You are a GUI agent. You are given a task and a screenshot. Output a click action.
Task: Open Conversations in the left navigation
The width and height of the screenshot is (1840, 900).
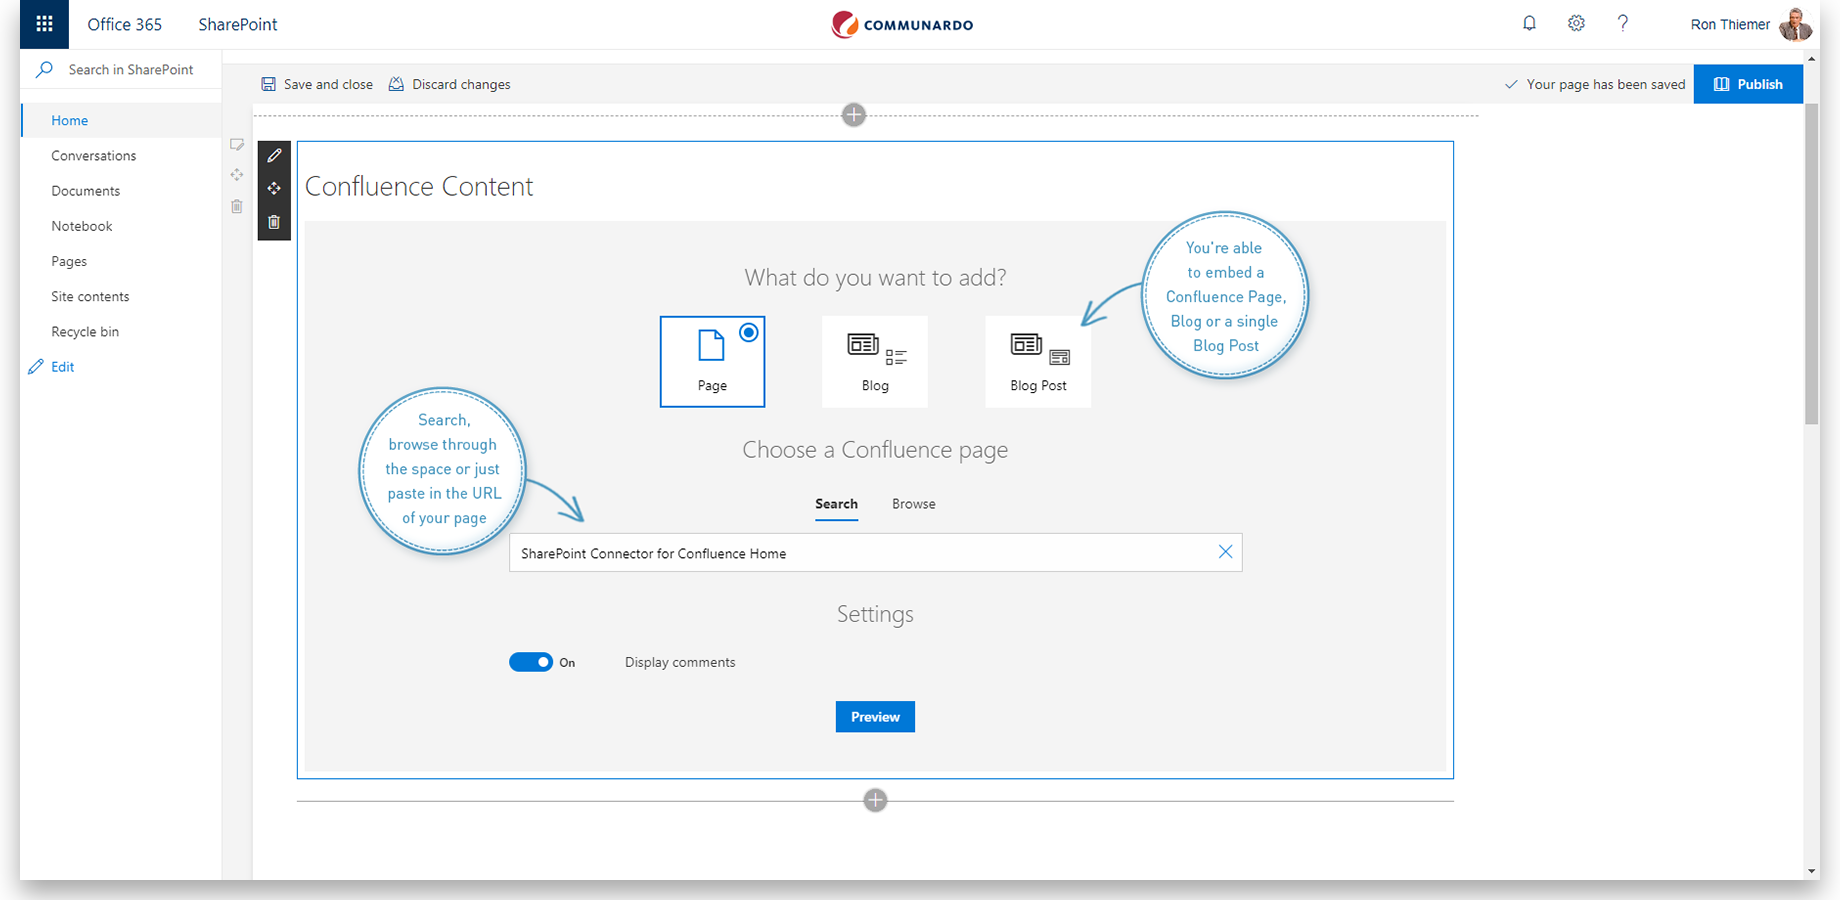(x=94, y=155)
